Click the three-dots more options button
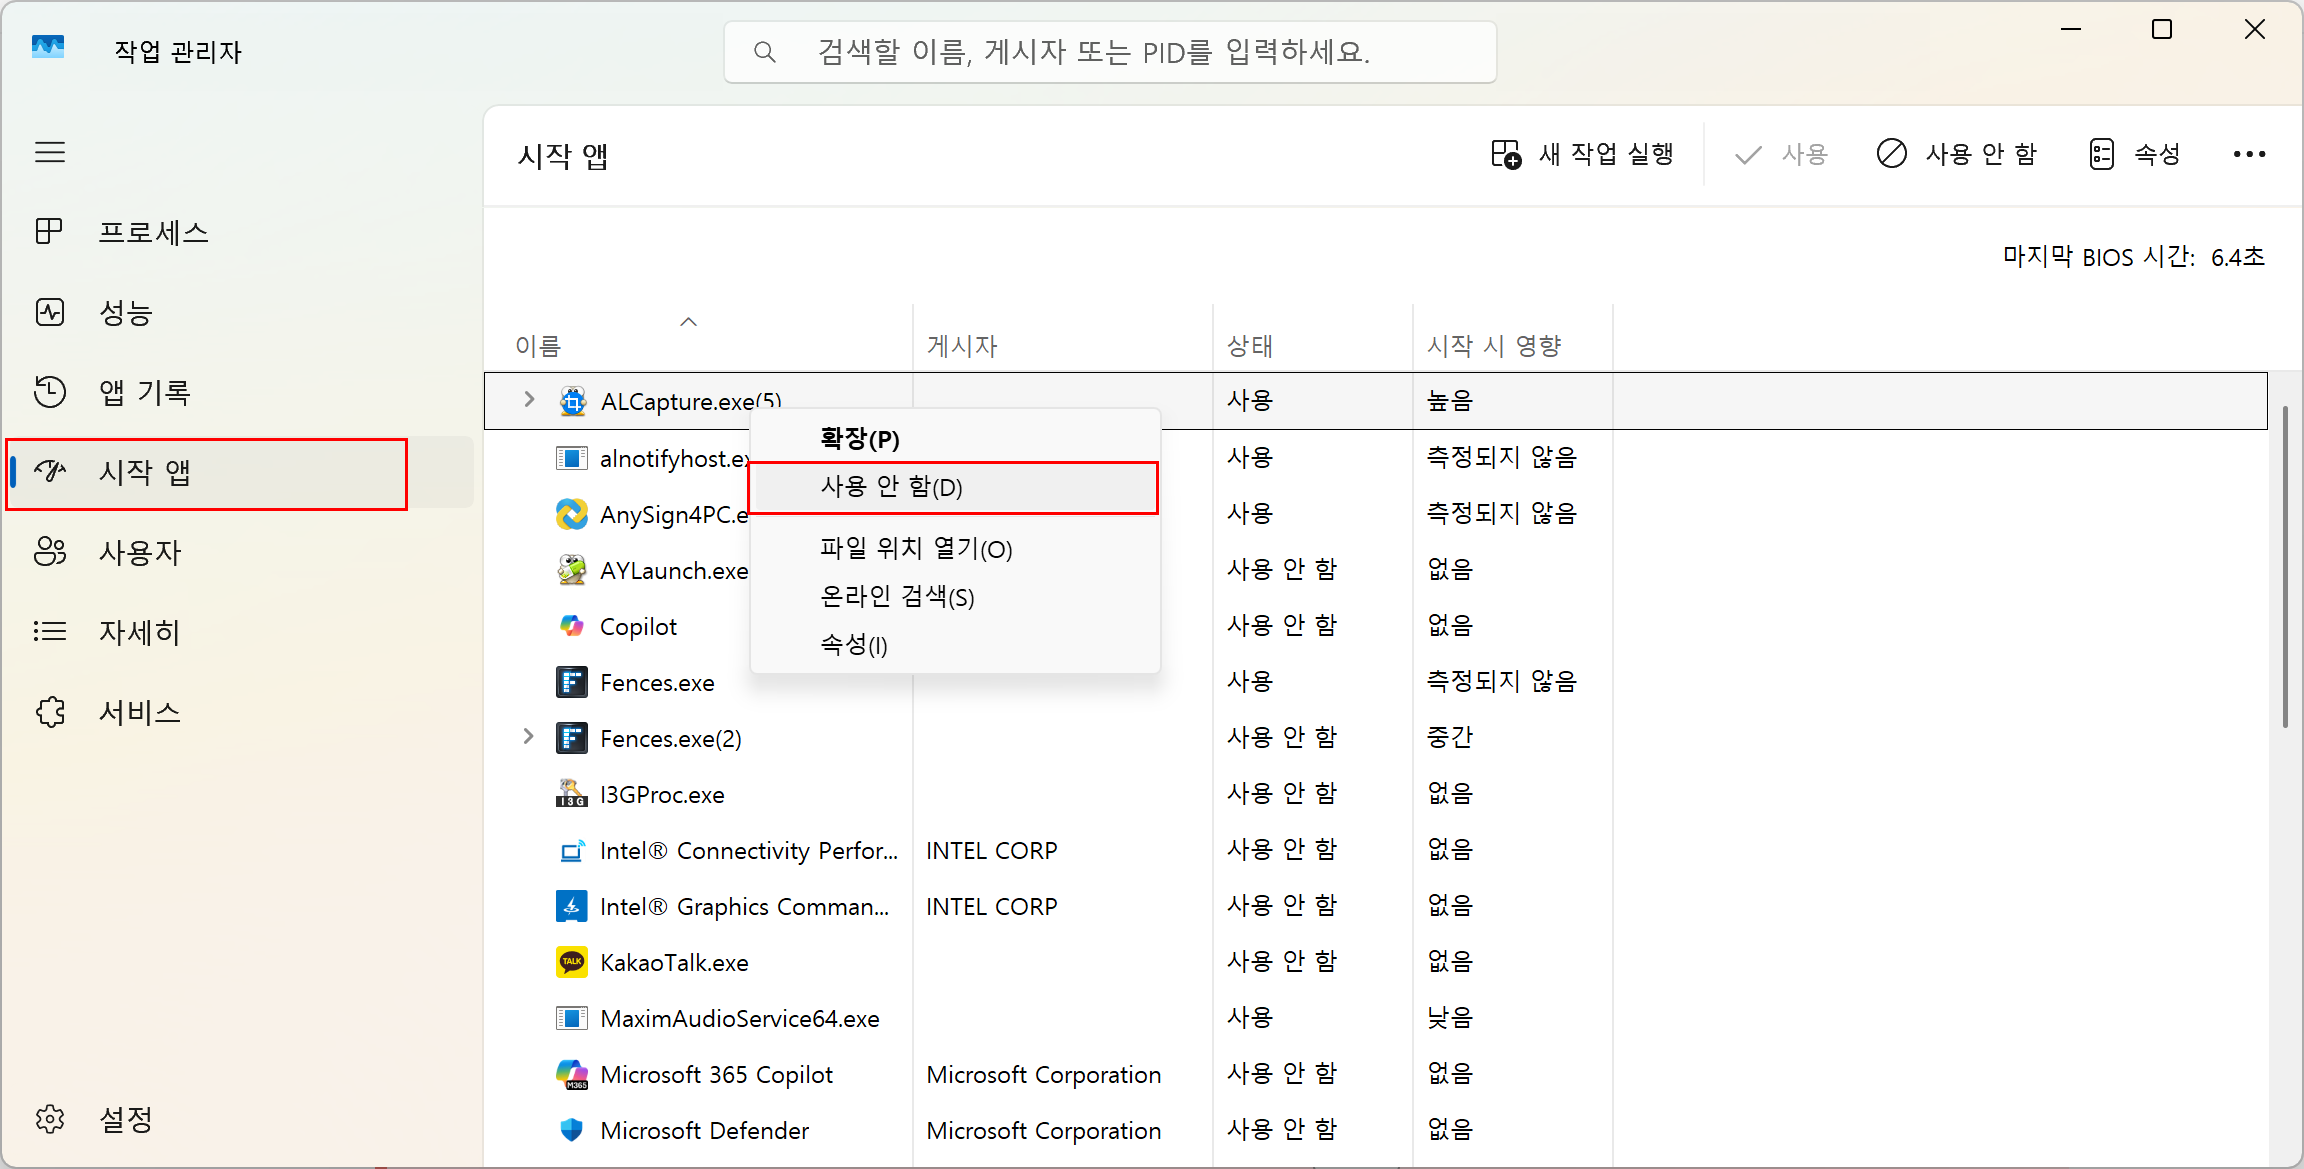The width and height of the screenshot is (2304, 1169). (2249, 154)
